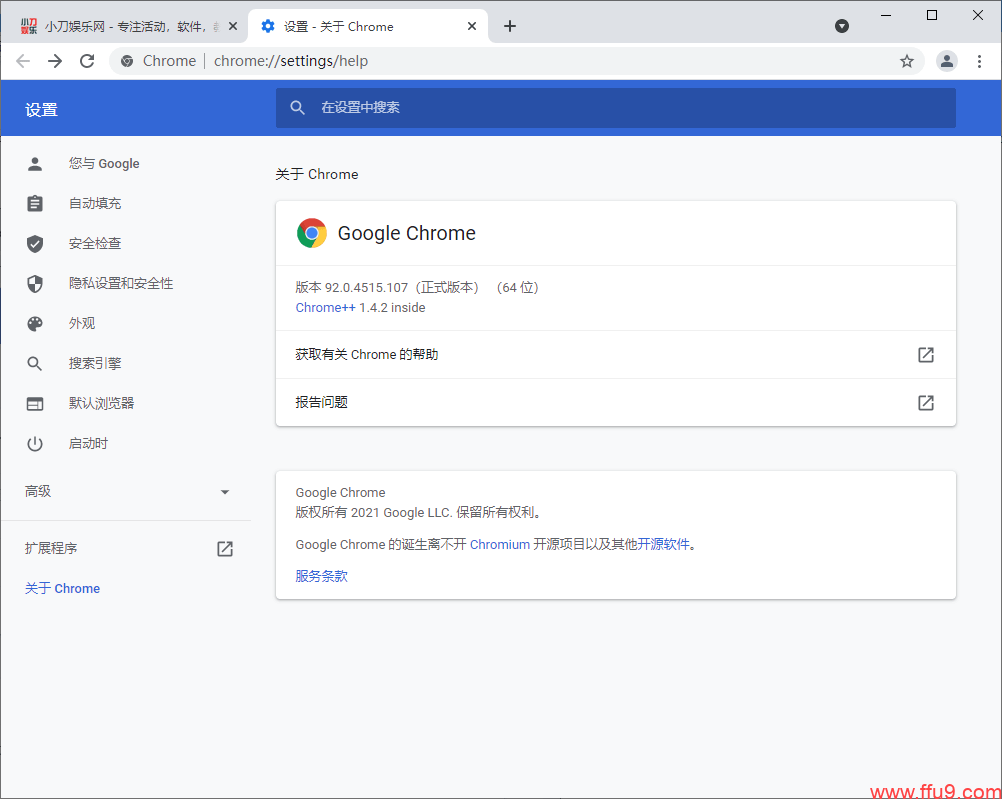Open the 开源软件 link

click(x=663, y=544)
